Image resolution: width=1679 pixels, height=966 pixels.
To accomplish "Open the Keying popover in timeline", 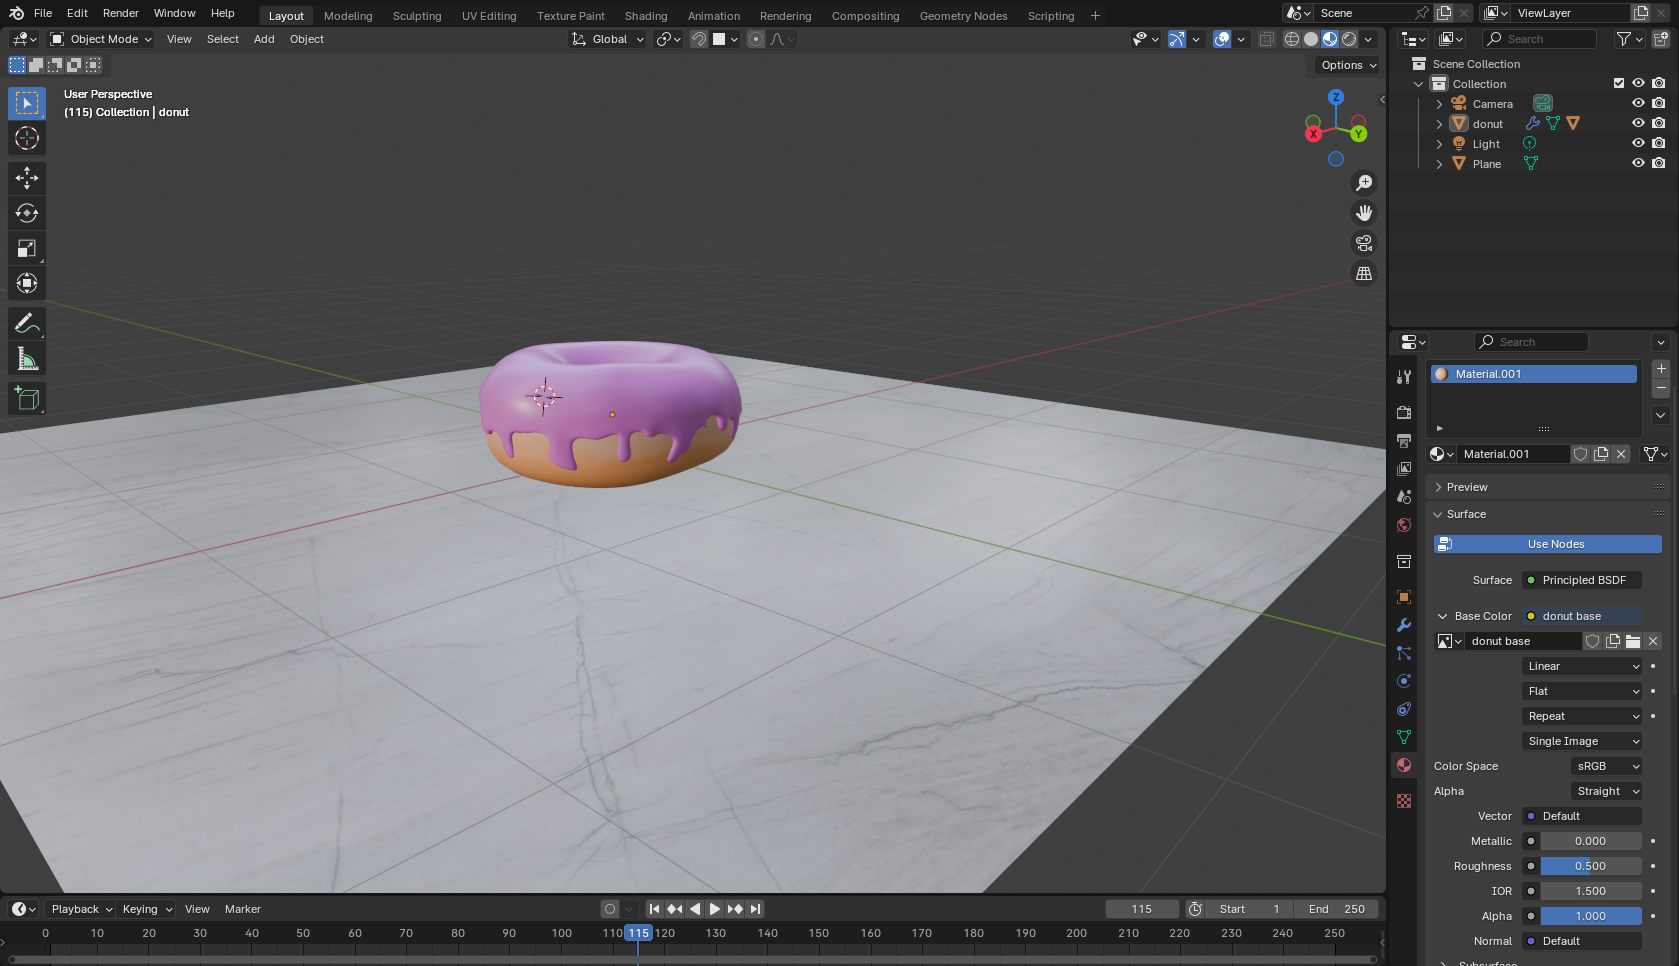I will [x=146, y=909].
